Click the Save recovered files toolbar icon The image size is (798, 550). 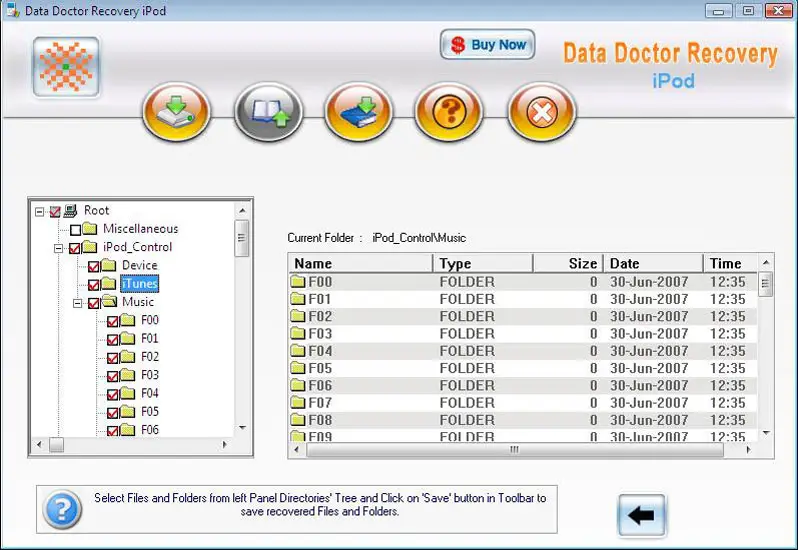pyautogui.click(x=175, y=111)
